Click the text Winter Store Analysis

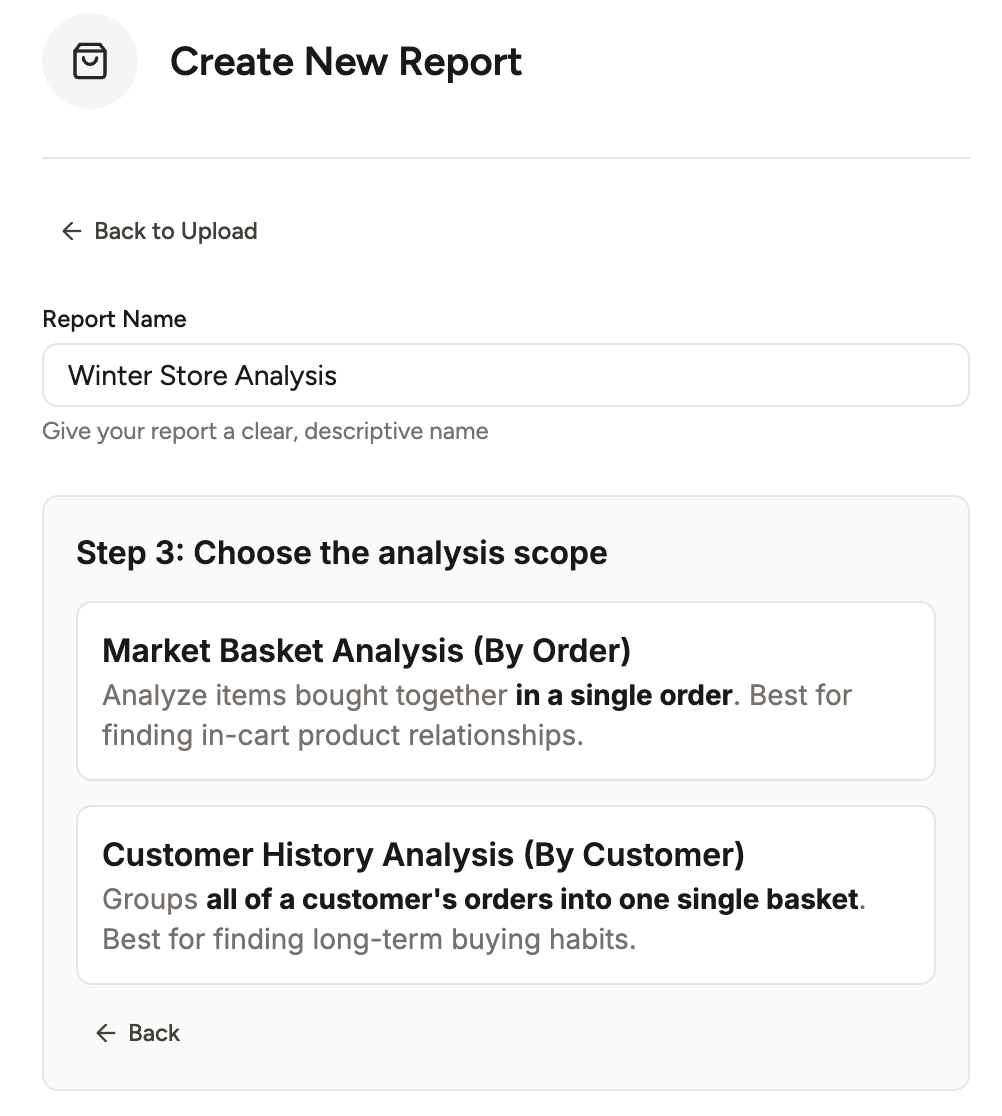point(201,374)
